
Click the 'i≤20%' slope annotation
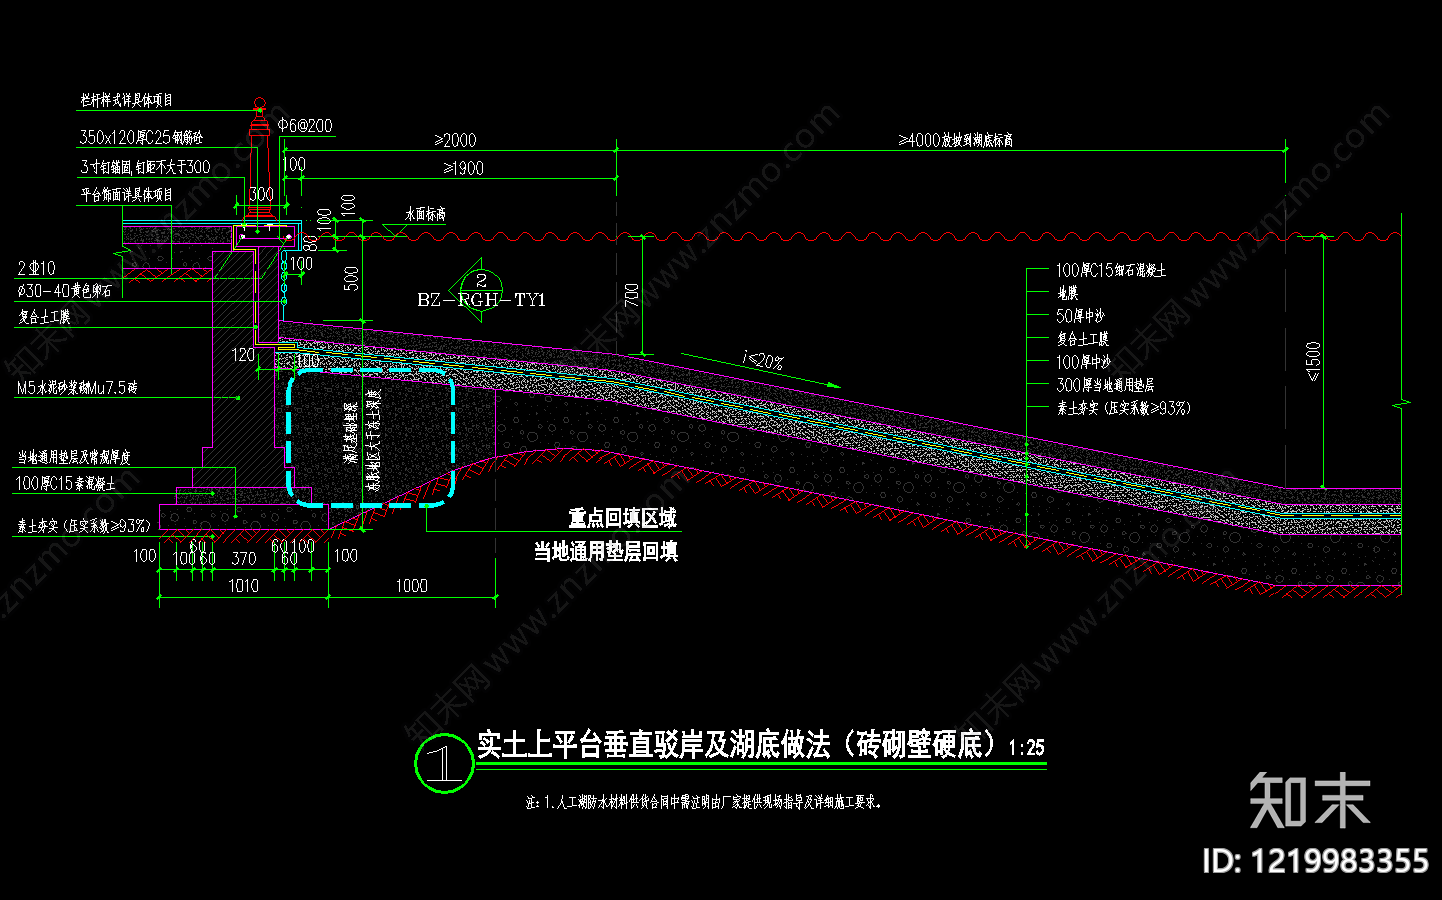pyautogui.click(x=763, y=361)
